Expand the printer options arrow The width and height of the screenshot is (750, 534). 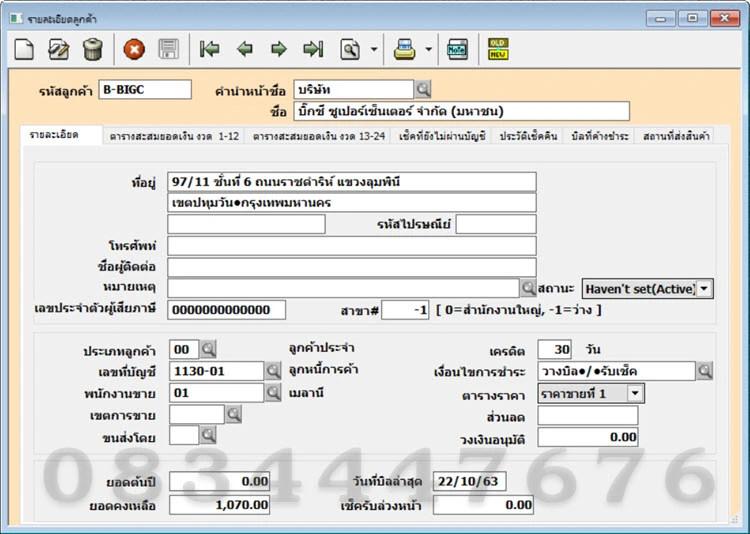(429, 49)
